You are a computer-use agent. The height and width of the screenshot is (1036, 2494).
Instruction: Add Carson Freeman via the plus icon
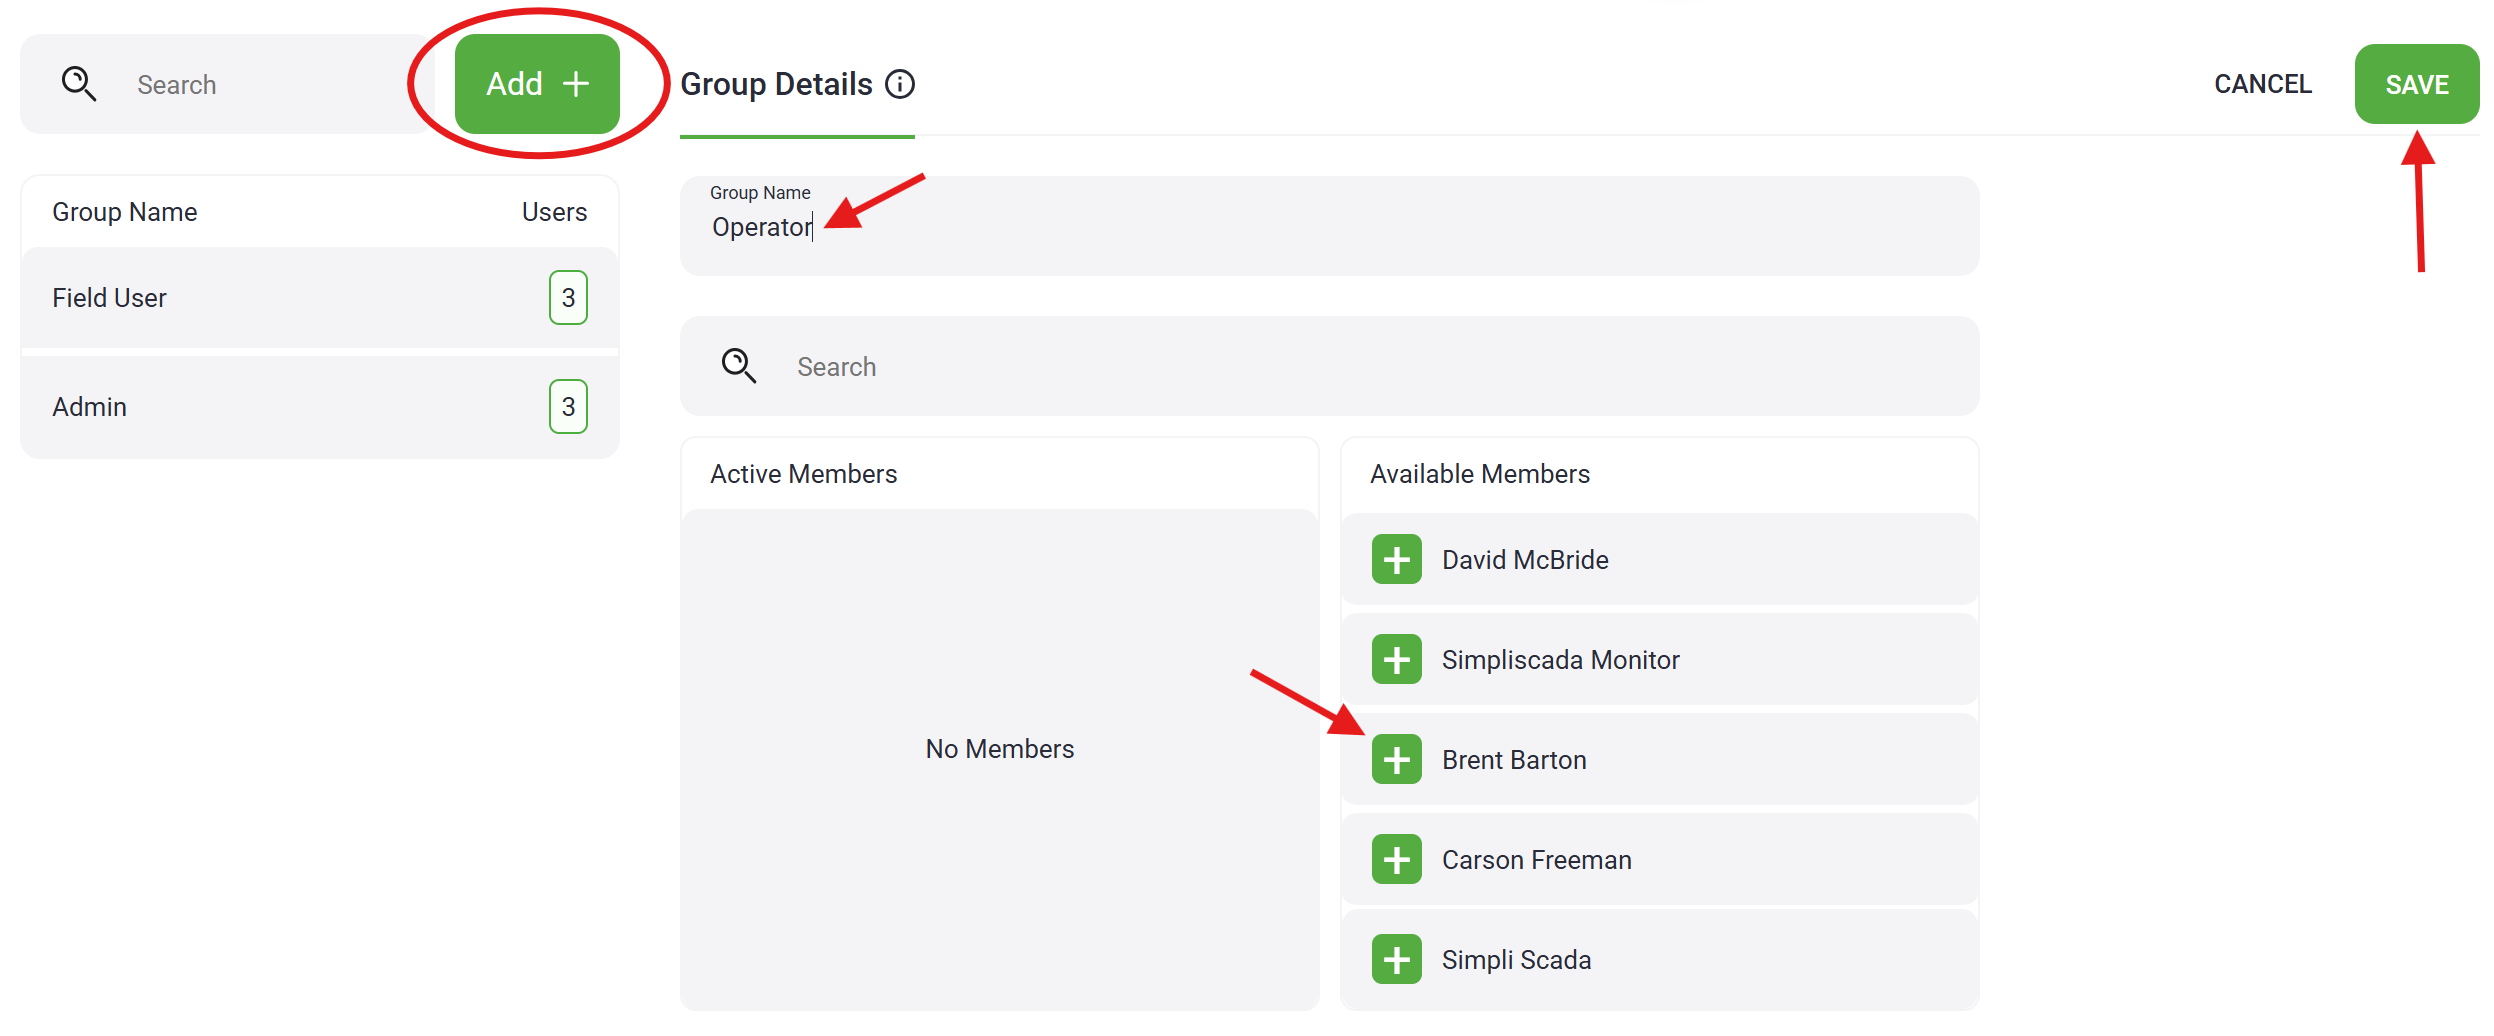[1396, 859]
